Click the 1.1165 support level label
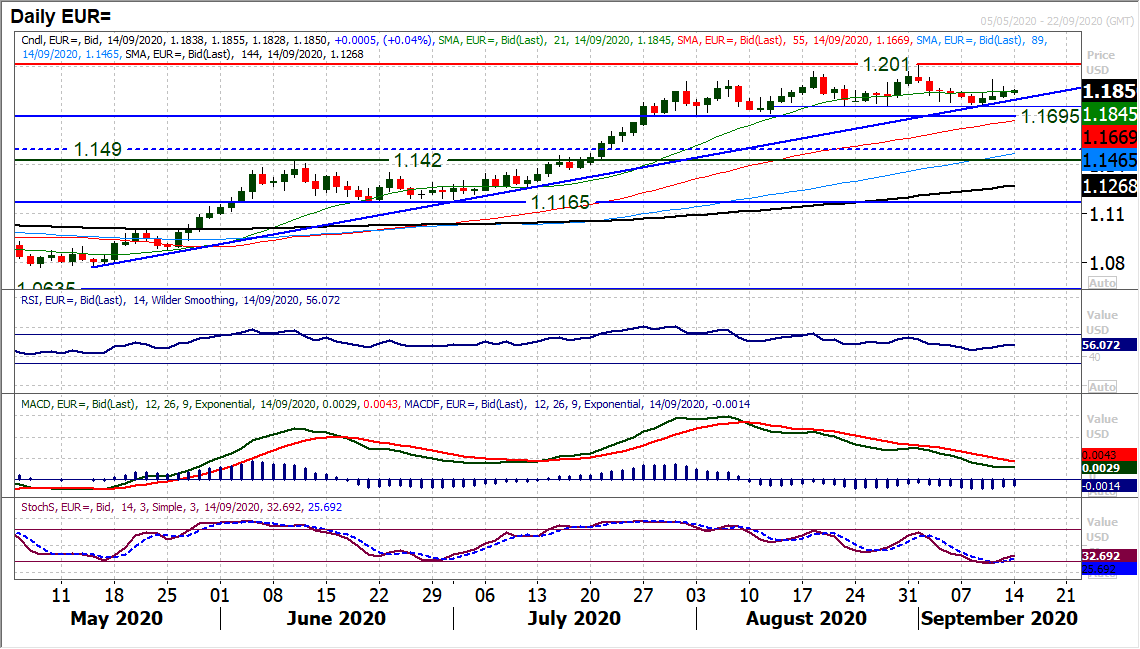This screenshot has height=649, width=1140. tap(560, 202)
